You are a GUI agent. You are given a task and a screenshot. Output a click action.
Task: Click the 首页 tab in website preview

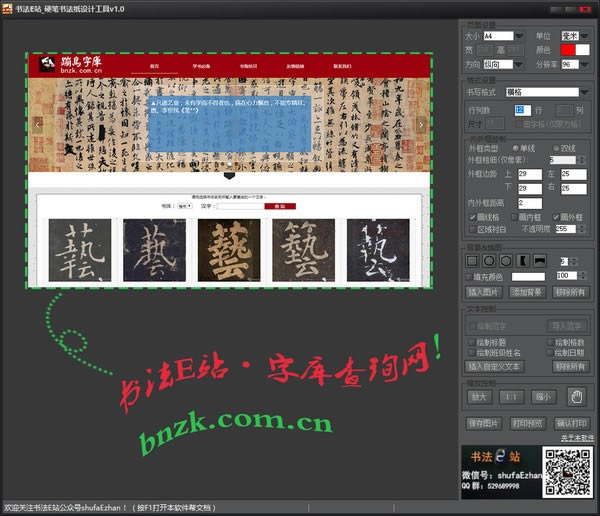(154, 66)
